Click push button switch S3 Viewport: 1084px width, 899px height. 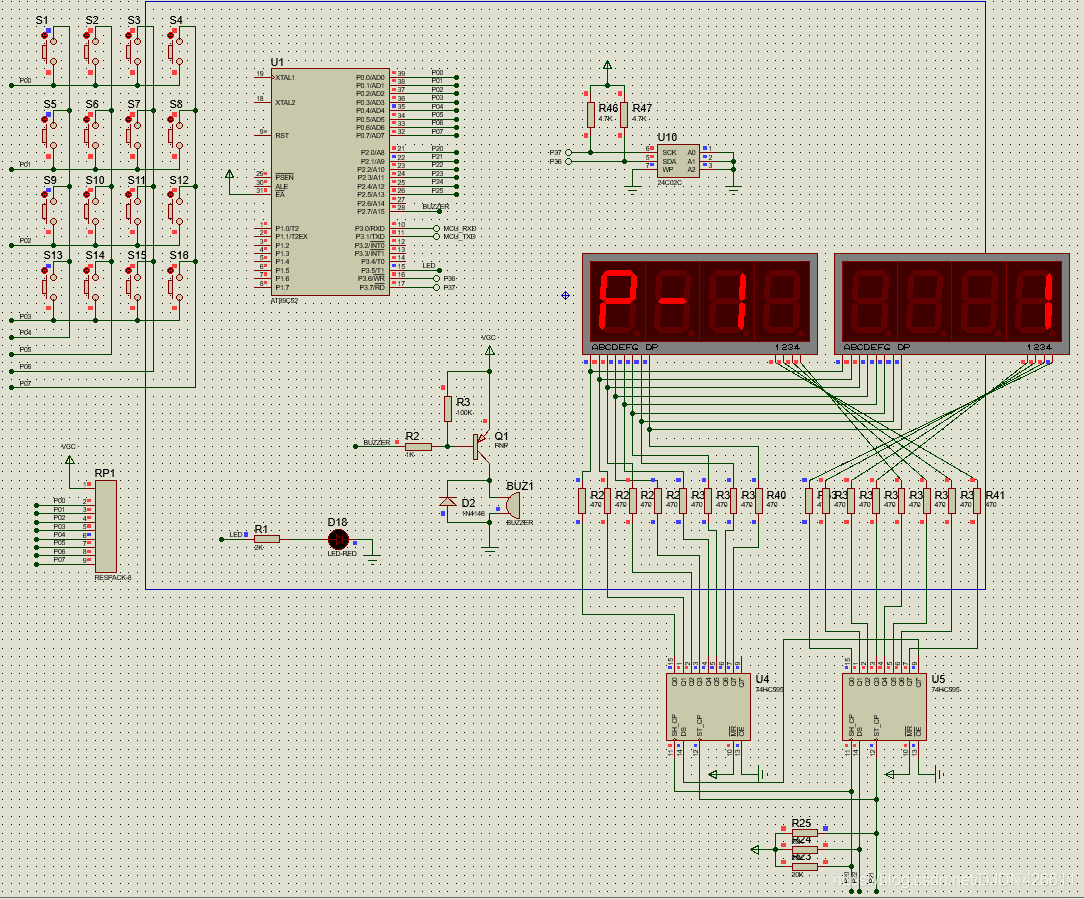point(133,52)
